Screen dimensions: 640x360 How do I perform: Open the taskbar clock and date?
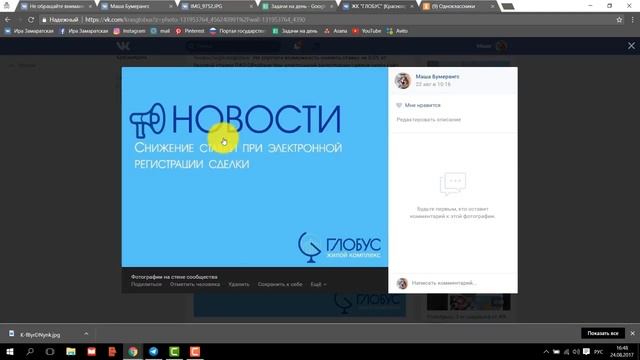click(x=622, y=351)
